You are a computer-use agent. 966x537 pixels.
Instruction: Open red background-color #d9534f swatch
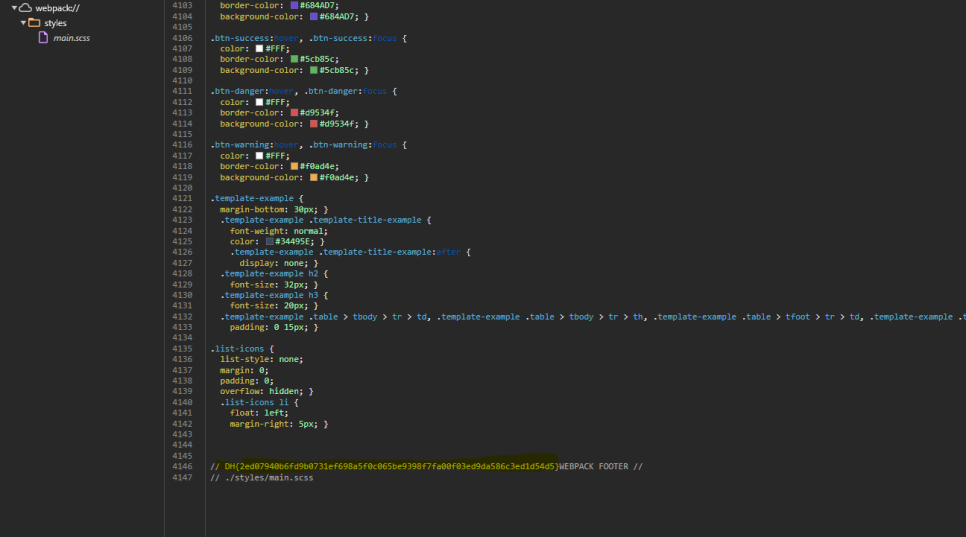pos(314,124)
